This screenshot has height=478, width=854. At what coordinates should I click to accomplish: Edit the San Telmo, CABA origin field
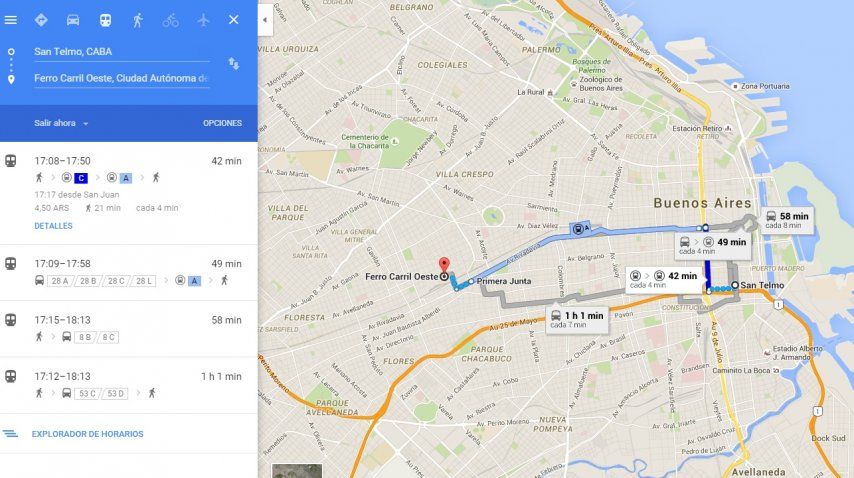click(121, 52)
